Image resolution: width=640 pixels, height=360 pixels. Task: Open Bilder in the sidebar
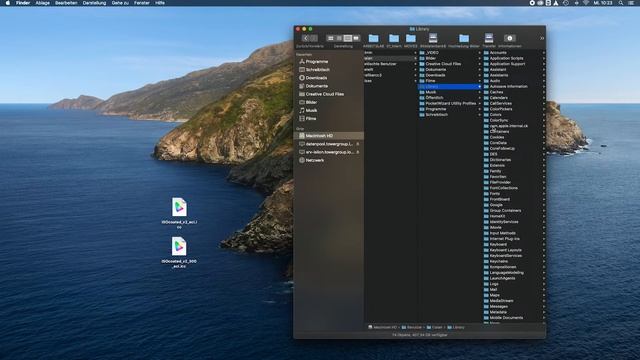click(x=308, y=102)
